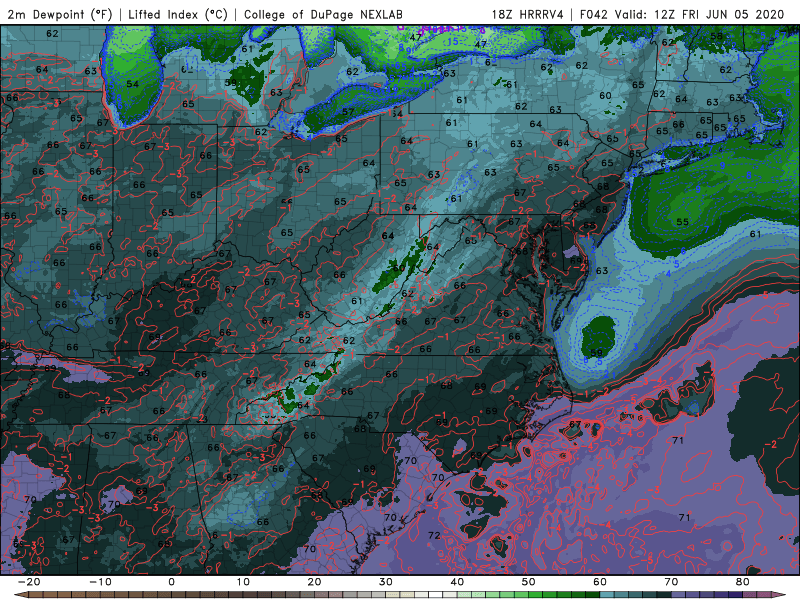800x600 pixels.
Task: Click the 72 dewpoint value off Carolina coast
Action: (x=434, y=535)
